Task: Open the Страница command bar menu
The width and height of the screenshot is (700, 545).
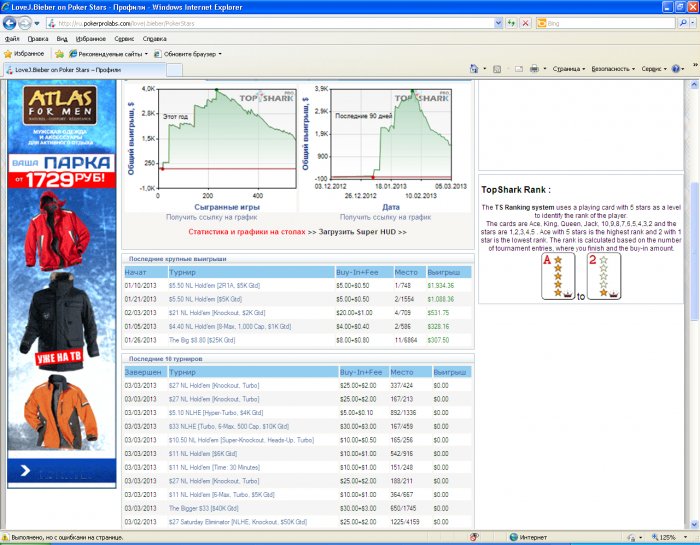Action: 569,69
